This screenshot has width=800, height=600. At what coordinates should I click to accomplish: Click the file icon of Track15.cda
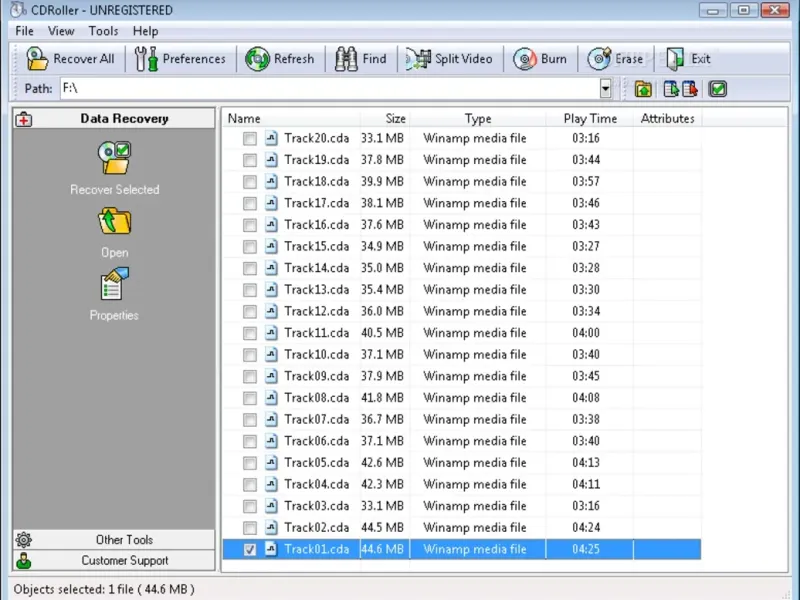click(271, 246)
